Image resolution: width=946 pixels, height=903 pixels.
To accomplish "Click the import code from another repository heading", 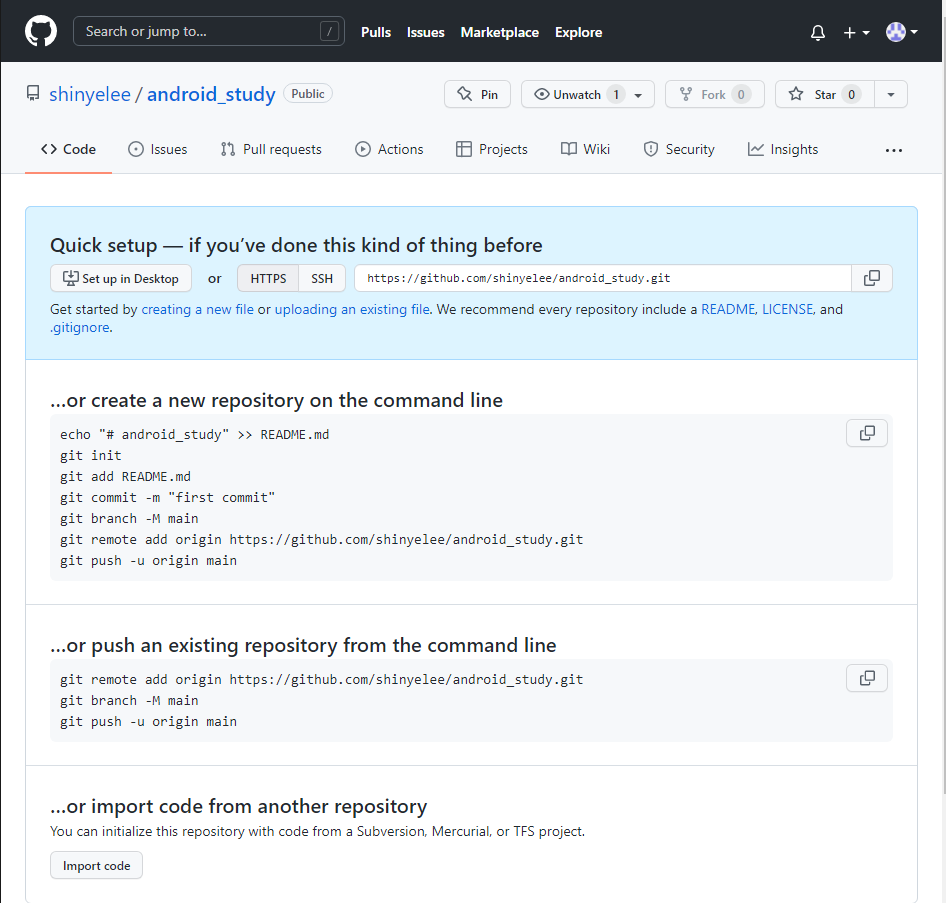I will pos(238,806).
